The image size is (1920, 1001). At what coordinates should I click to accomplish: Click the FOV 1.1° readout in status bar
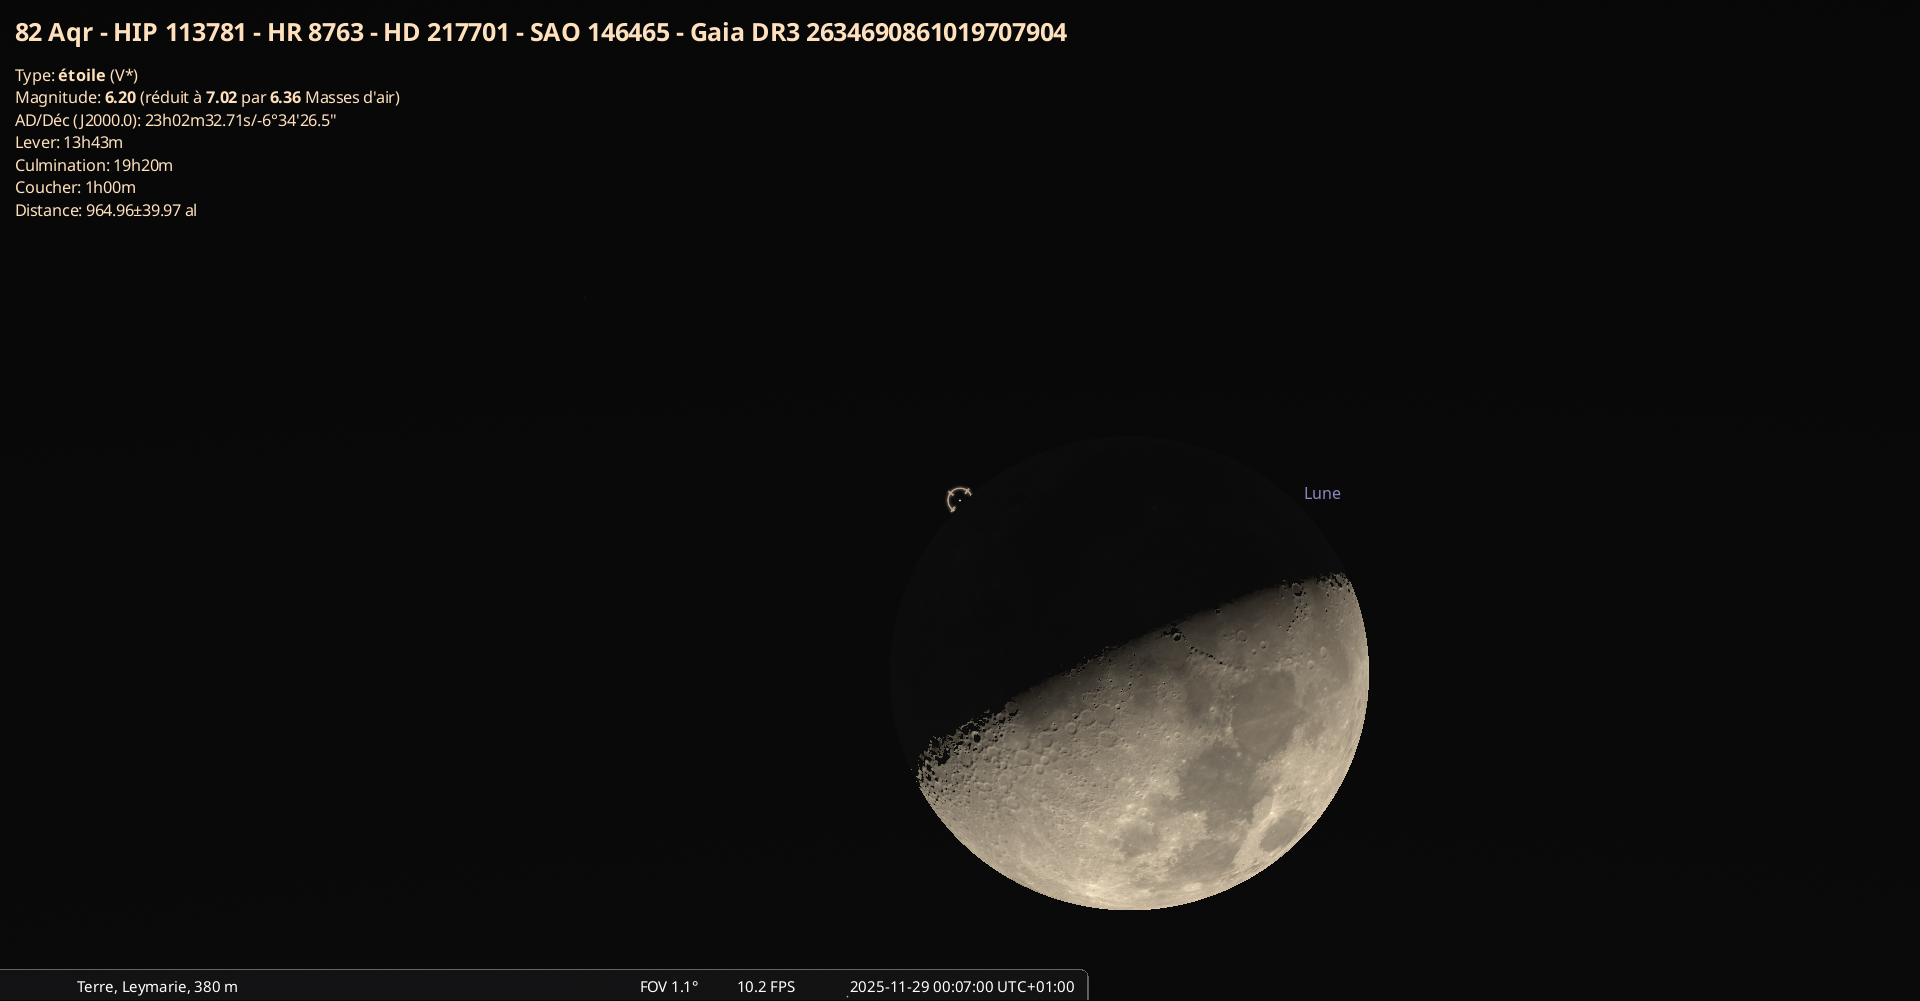(x=668, y=986)
